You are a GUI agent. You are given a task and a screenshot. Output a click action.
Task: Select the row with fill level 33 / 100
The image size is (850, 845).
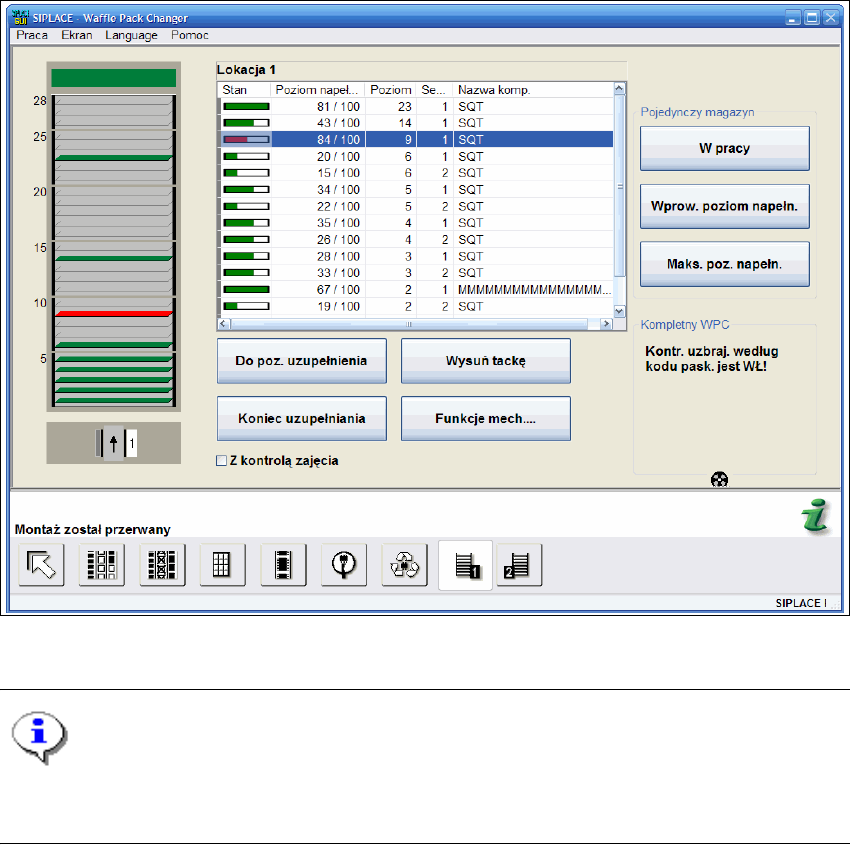[x=416, y=273]
